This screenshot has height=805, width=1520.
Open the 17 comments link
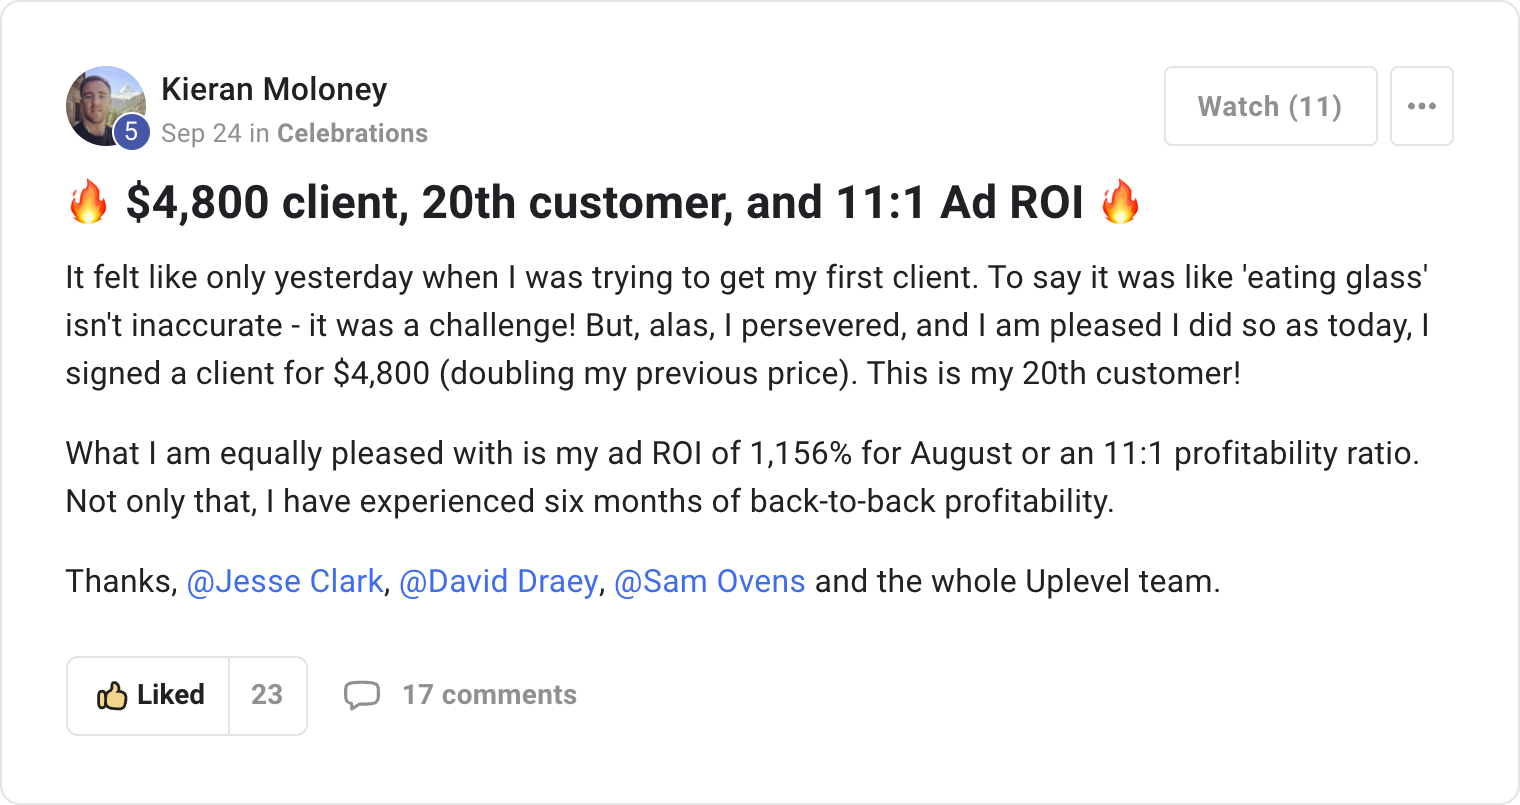click(x=489, y=695)
